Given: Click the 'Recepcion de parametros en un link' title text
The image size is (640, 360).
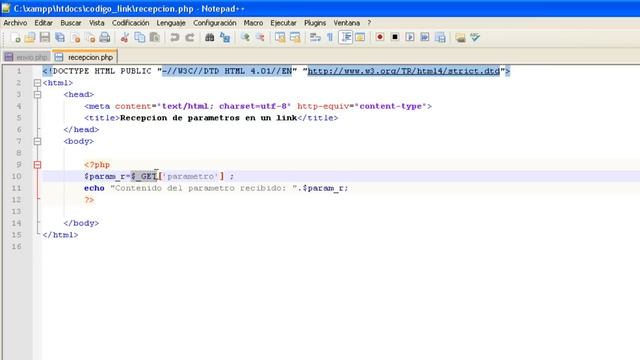Looking at the screenshot, I should (x=209, y=118).
